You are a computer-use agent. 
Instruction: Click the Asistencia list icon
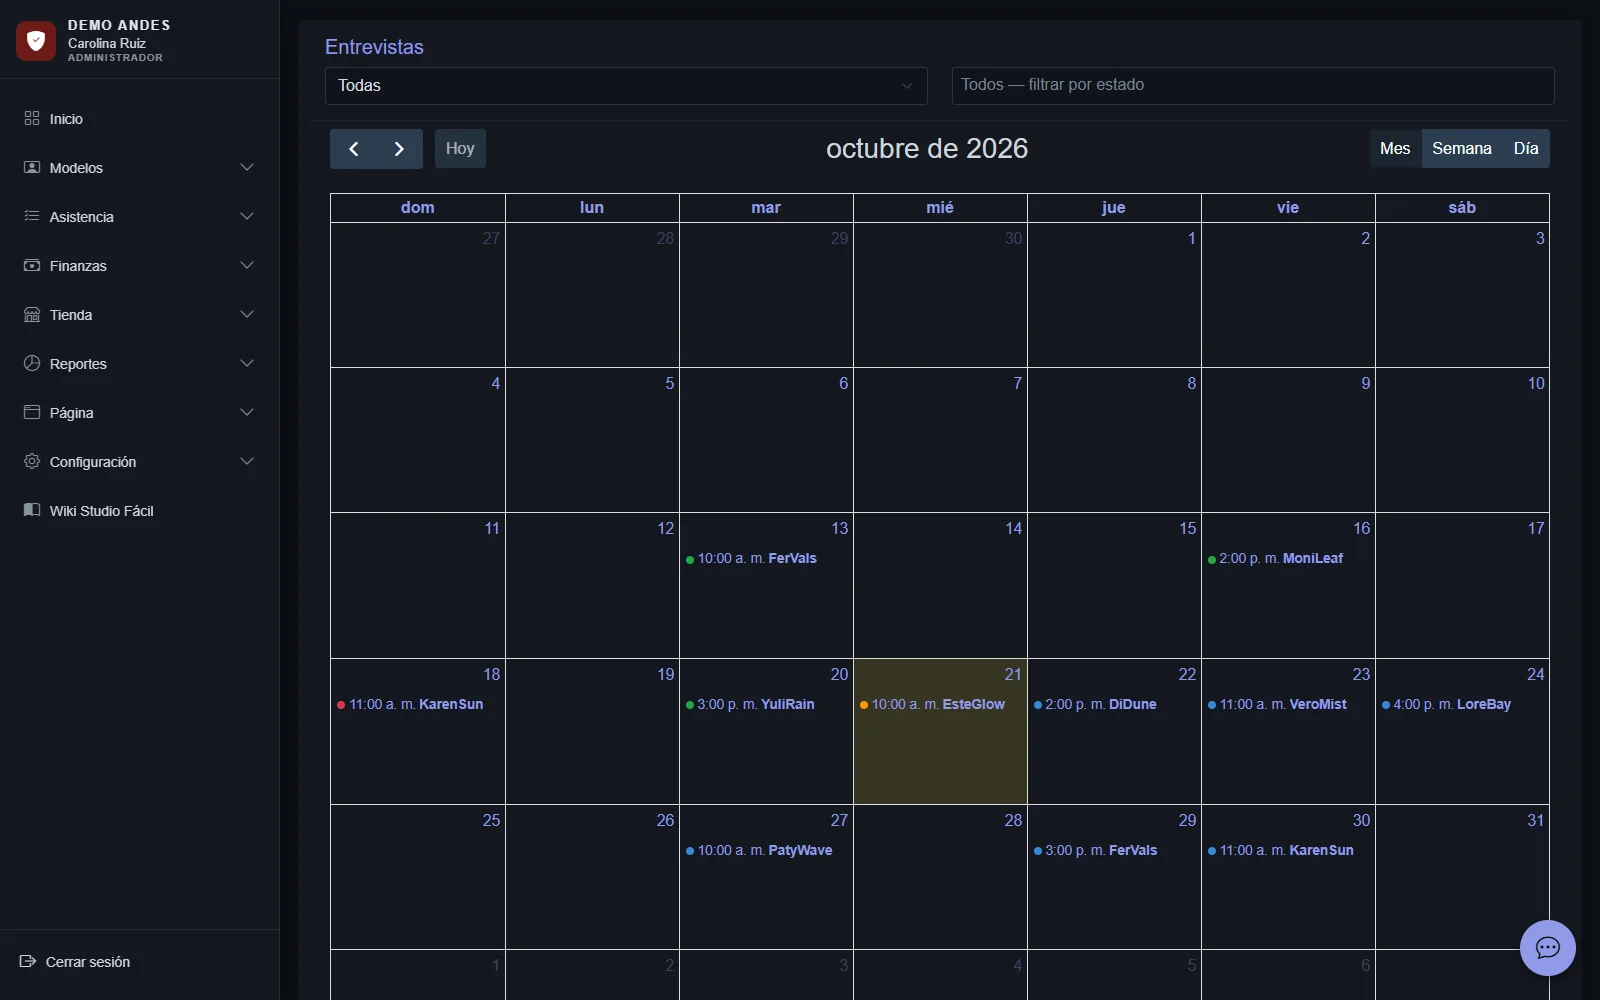[32, 216]
